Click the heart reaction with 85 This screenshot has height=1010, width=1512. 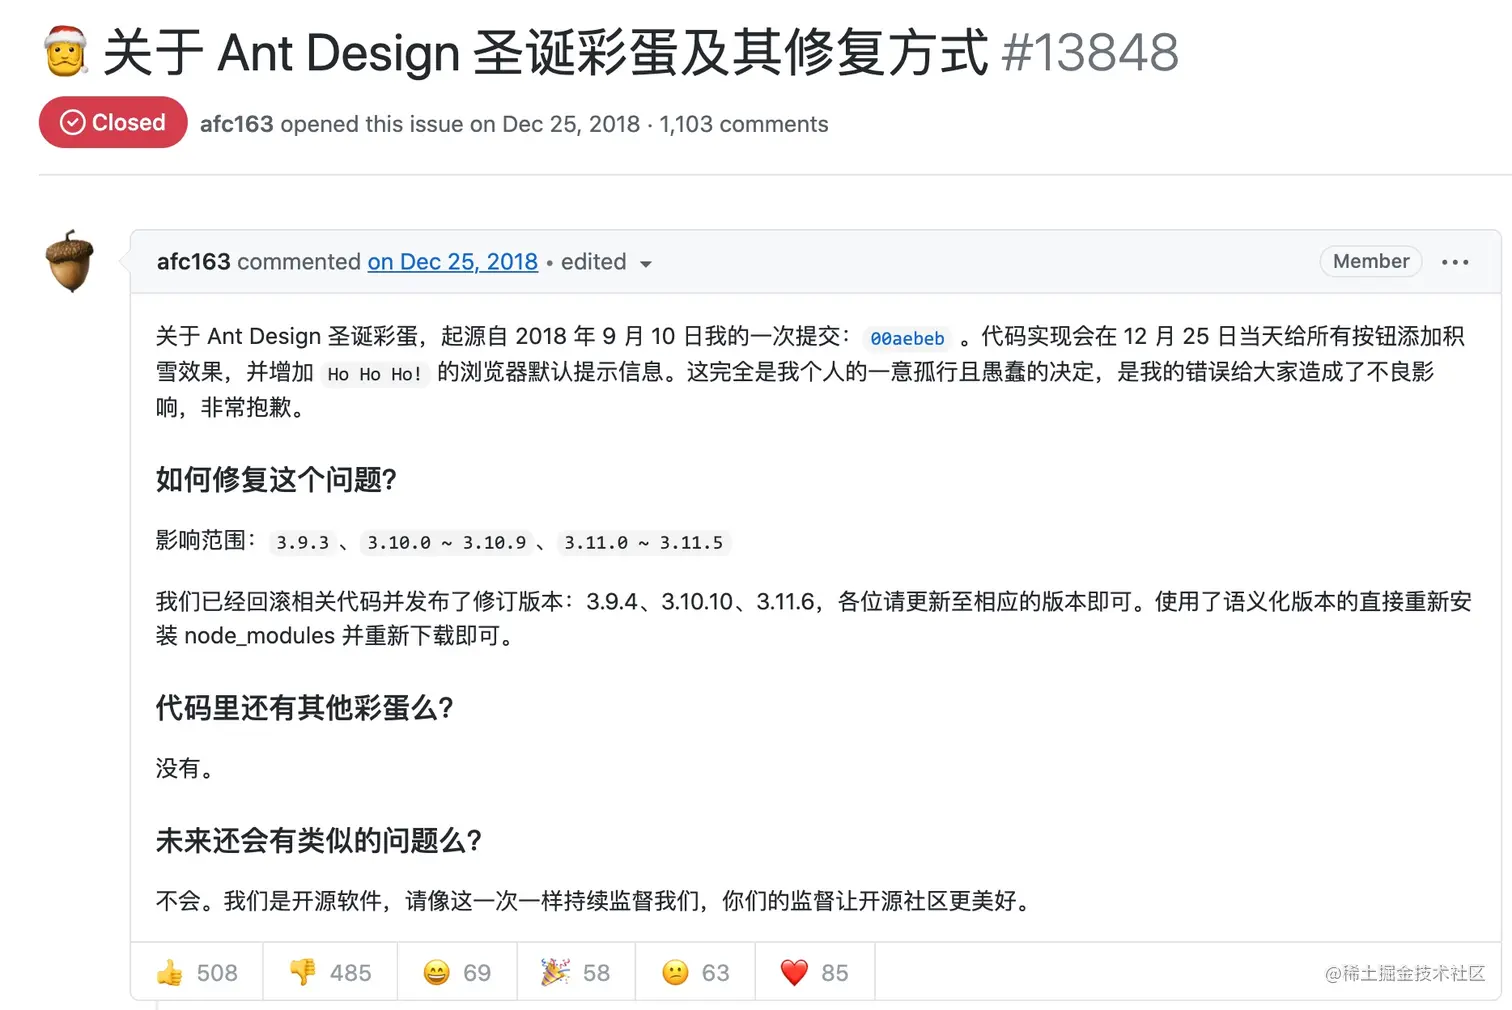pyautogui.click(x=815, y=972)
